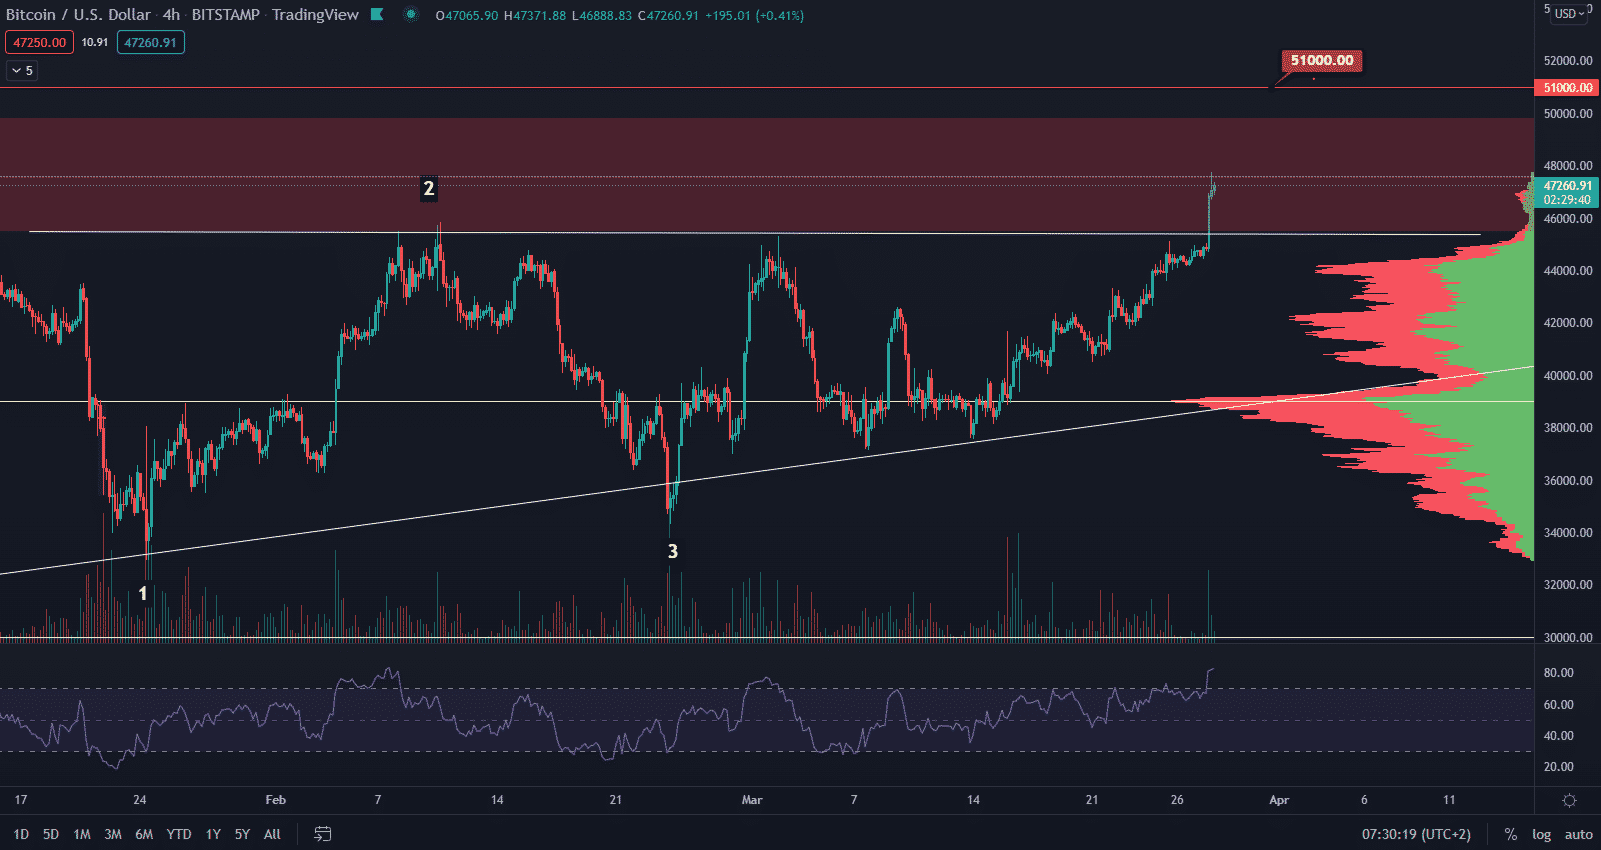Screen dimensions: 1601x850
Task: Click the 51000.00 red price alert label
Action: tap(1321, 61)
